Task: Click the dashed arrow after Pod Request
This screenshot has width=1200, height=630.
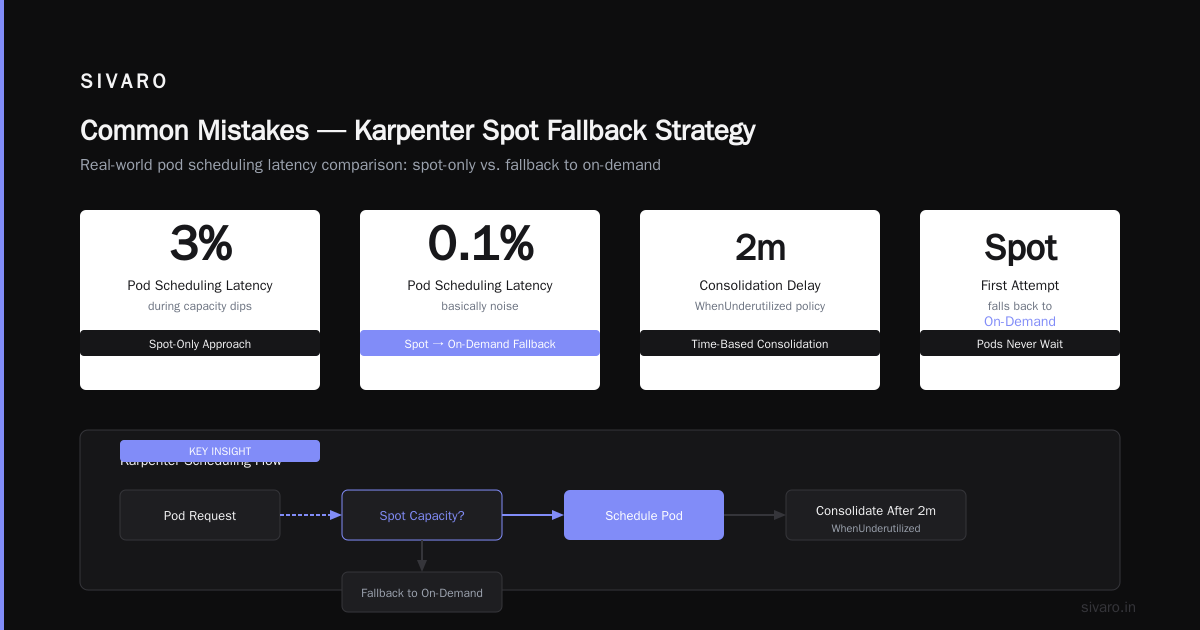Action: [x=311, y=515]
